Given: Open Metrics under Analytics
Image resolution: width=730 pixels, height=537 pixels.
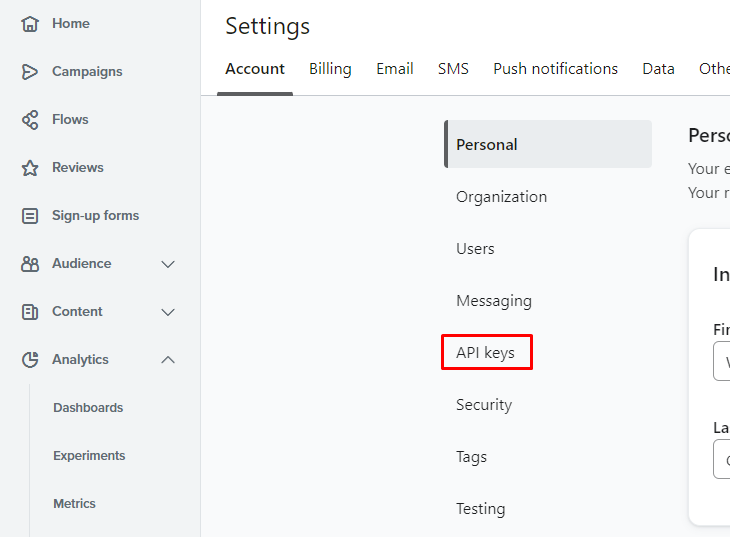Looking at the screenshot, I should pyautogui.click(x=74, y=503).
